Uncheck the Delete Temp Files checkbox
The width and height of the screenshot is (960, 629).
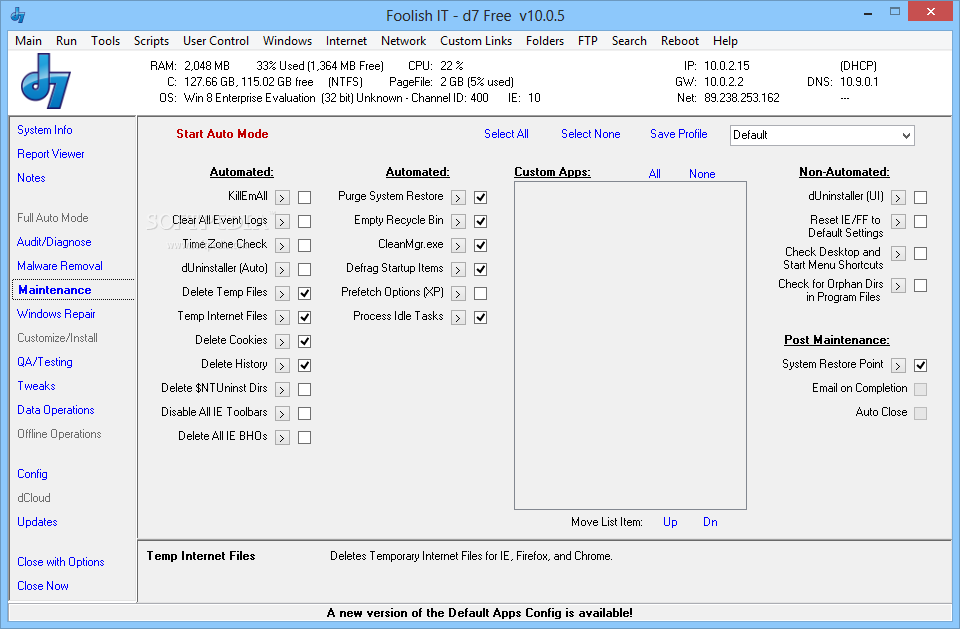coord(304,293)
